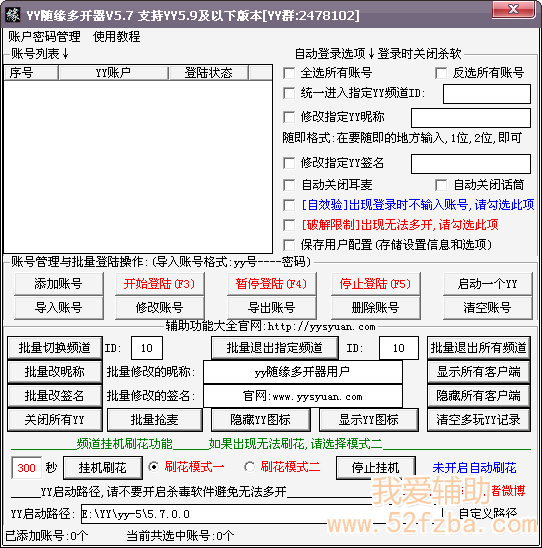Enable 保存用户配置 checkbox
This screenshot has width=542, height=548.
pos(289,245)
